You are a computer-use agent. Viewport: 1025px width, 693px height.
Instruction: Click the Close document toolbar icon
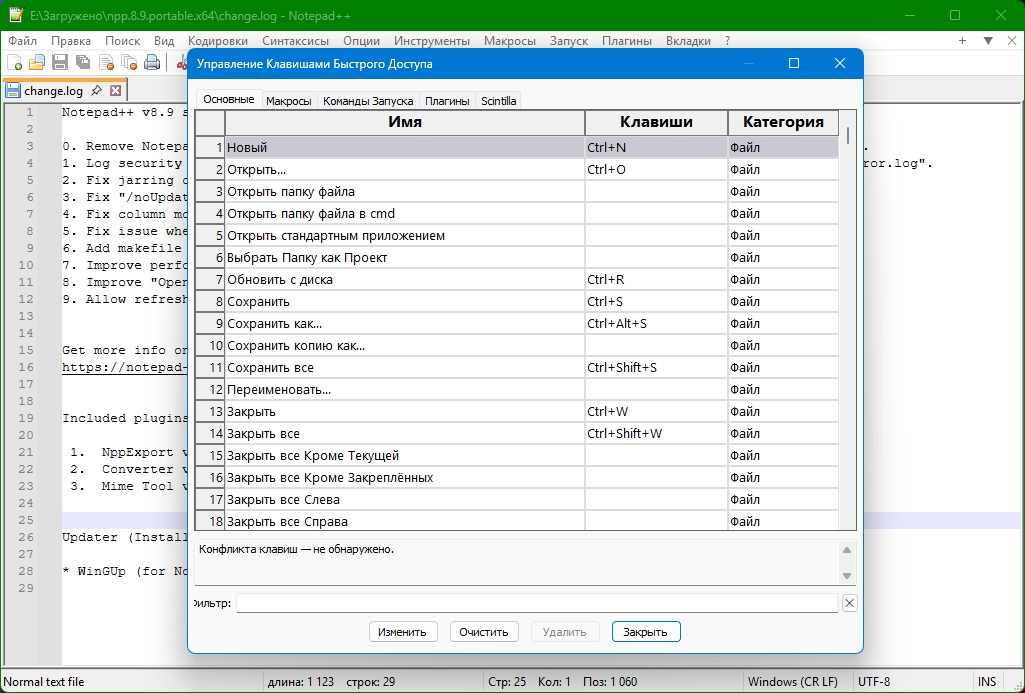click(106, 63)
